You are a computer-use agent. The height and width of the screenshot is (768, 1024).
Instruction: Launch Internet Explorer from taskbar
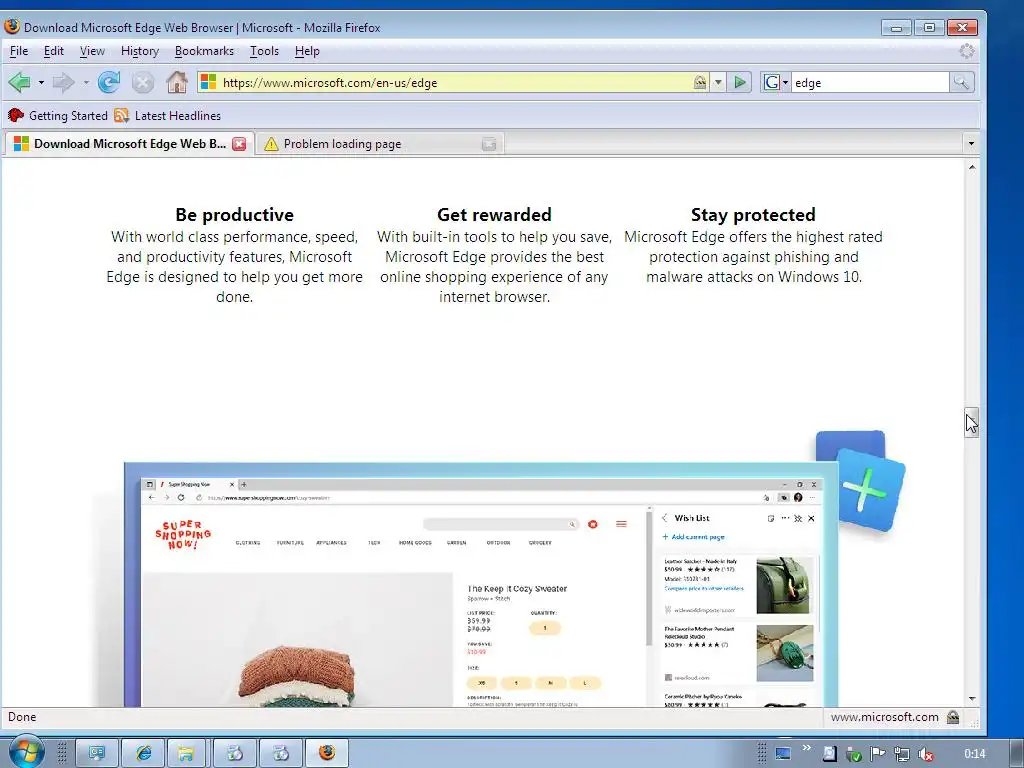click(143, 753)
